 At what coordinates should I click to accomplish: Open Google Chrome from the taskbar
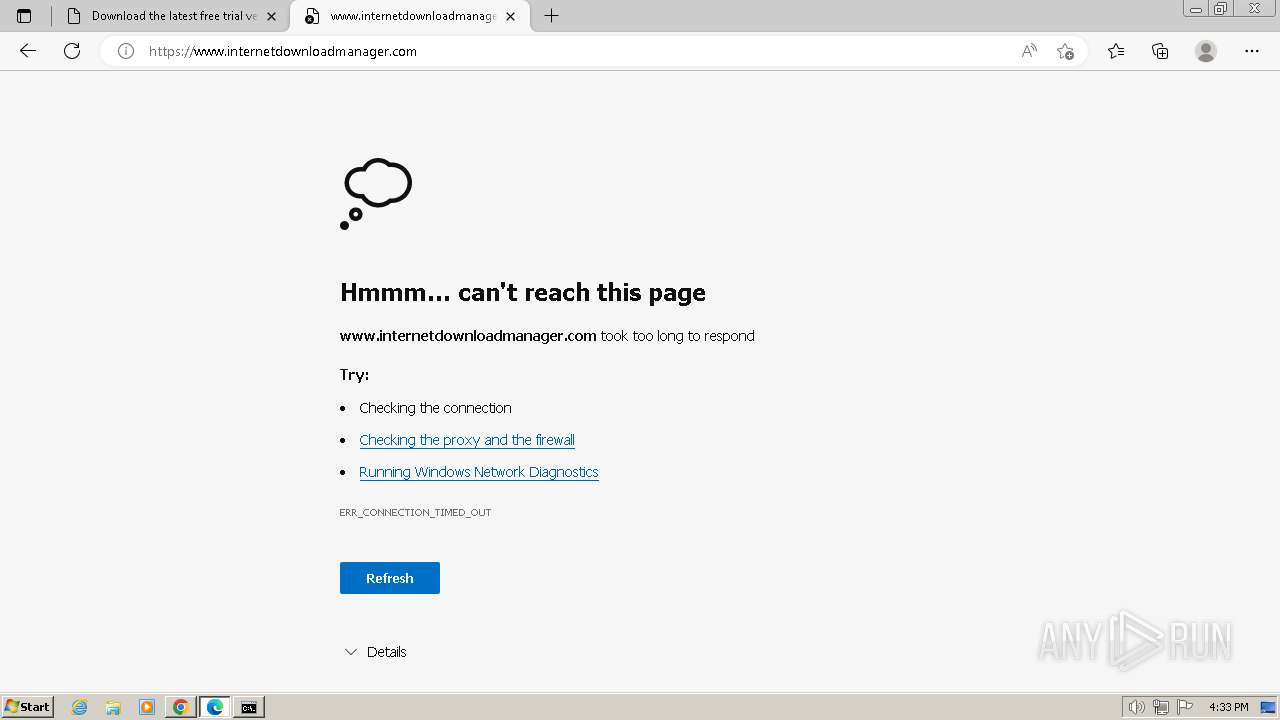coord(181,707)
